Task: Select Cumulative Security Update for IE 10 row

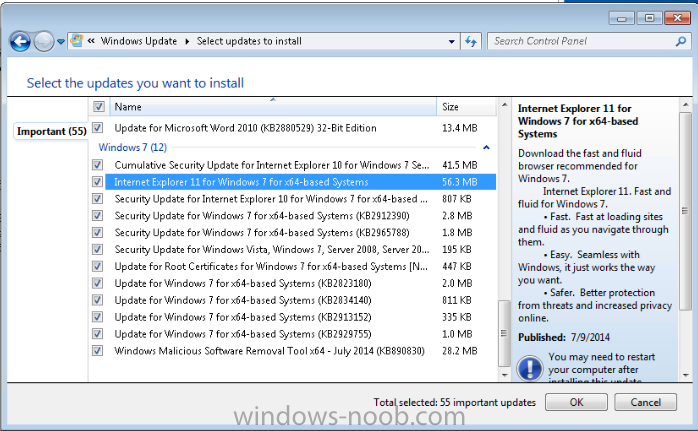Action: [272, 165]
